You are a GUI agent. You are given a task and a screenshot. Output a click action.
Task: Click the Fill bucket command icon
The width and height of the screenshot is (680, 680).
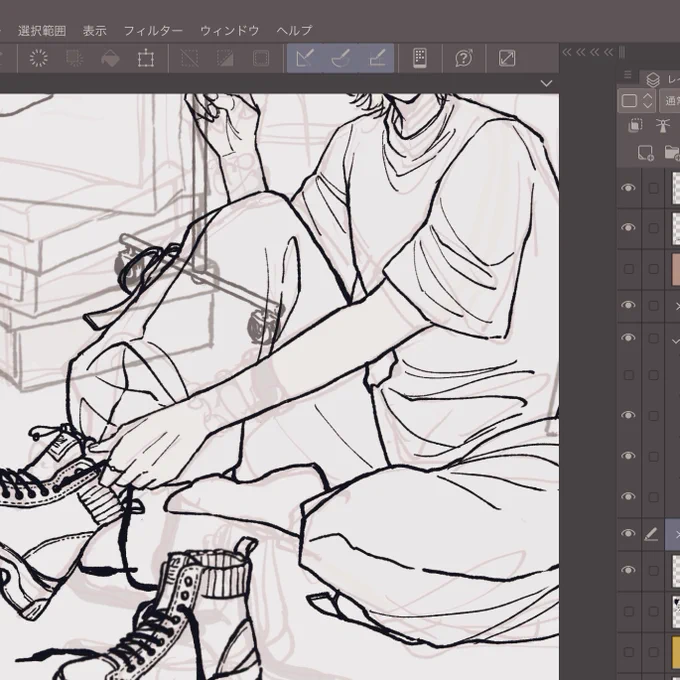(110, 58)
